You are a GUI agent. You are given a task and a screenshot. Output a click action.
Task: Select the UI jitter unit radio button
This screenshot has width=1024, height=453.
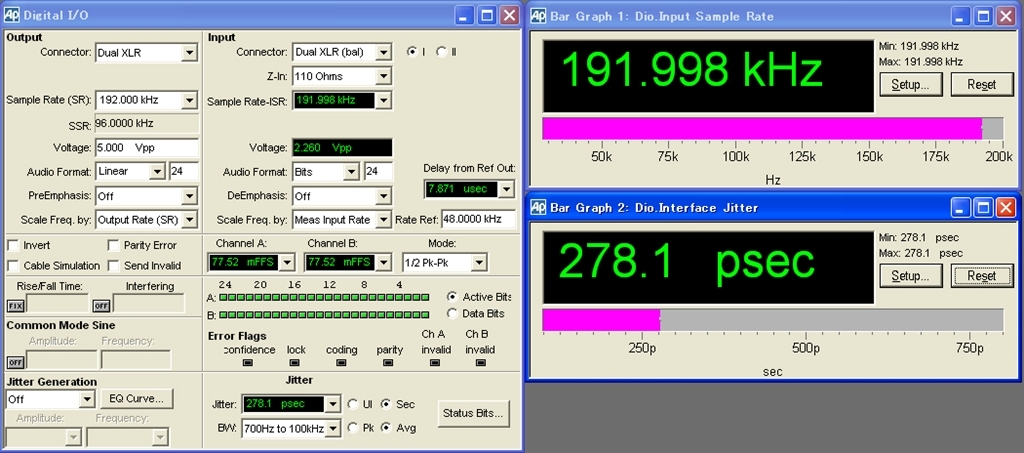click(353, 404)
